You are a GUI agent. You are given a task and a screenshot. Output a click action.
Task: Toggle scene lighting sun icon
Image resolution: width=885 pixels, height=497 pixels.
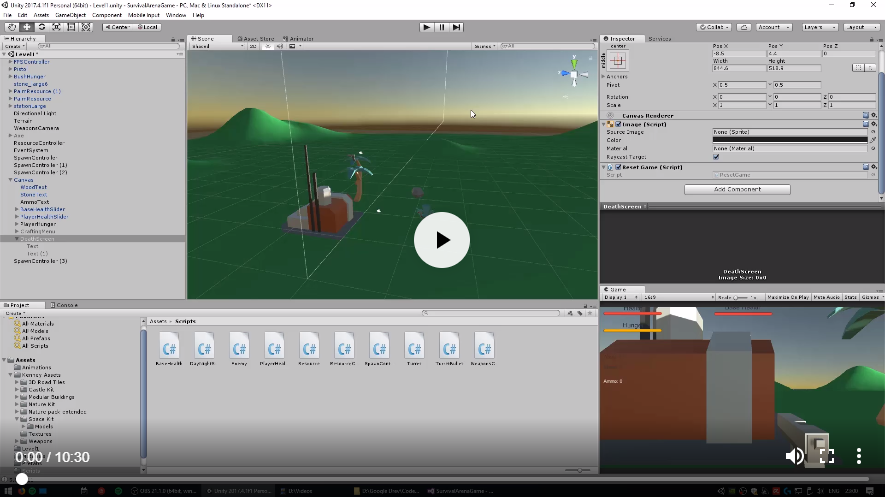tap(269, 46)
